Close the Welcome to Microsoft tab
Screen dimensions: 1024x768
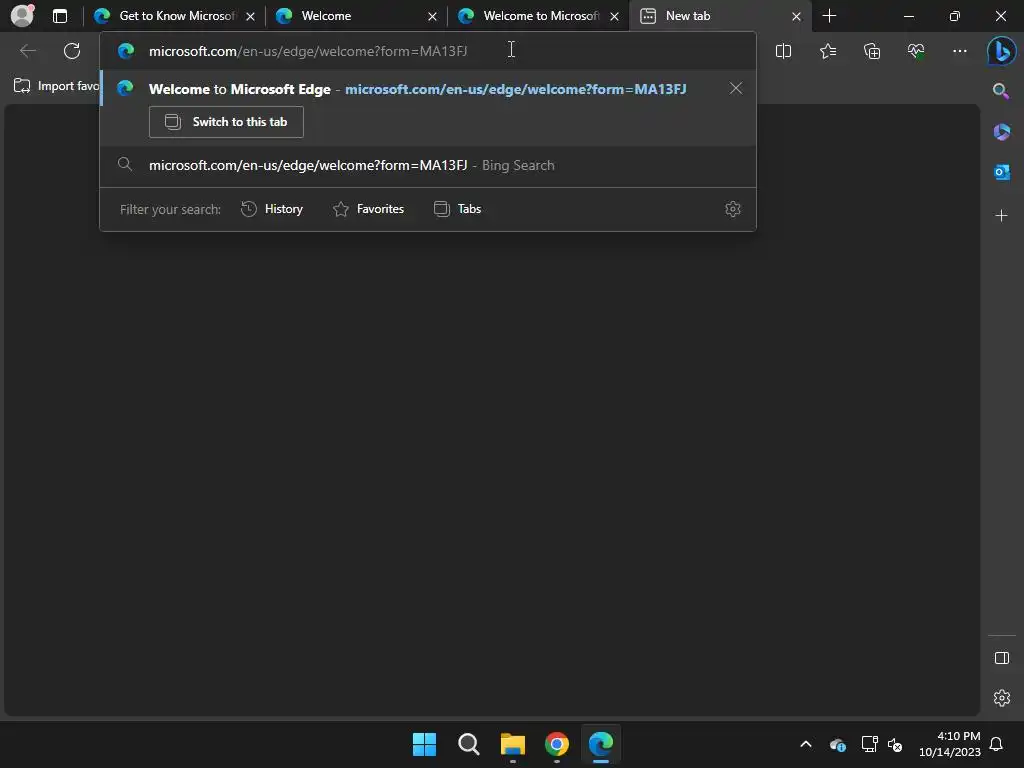pos(615,16)
